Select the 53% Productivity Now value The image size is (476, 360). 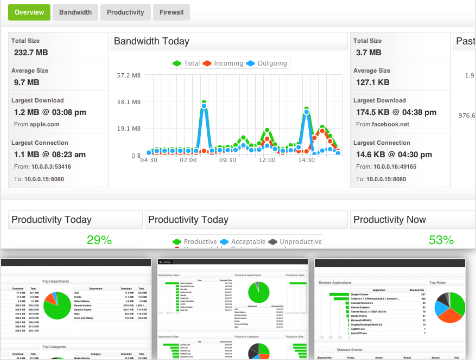tap(441, 240)
